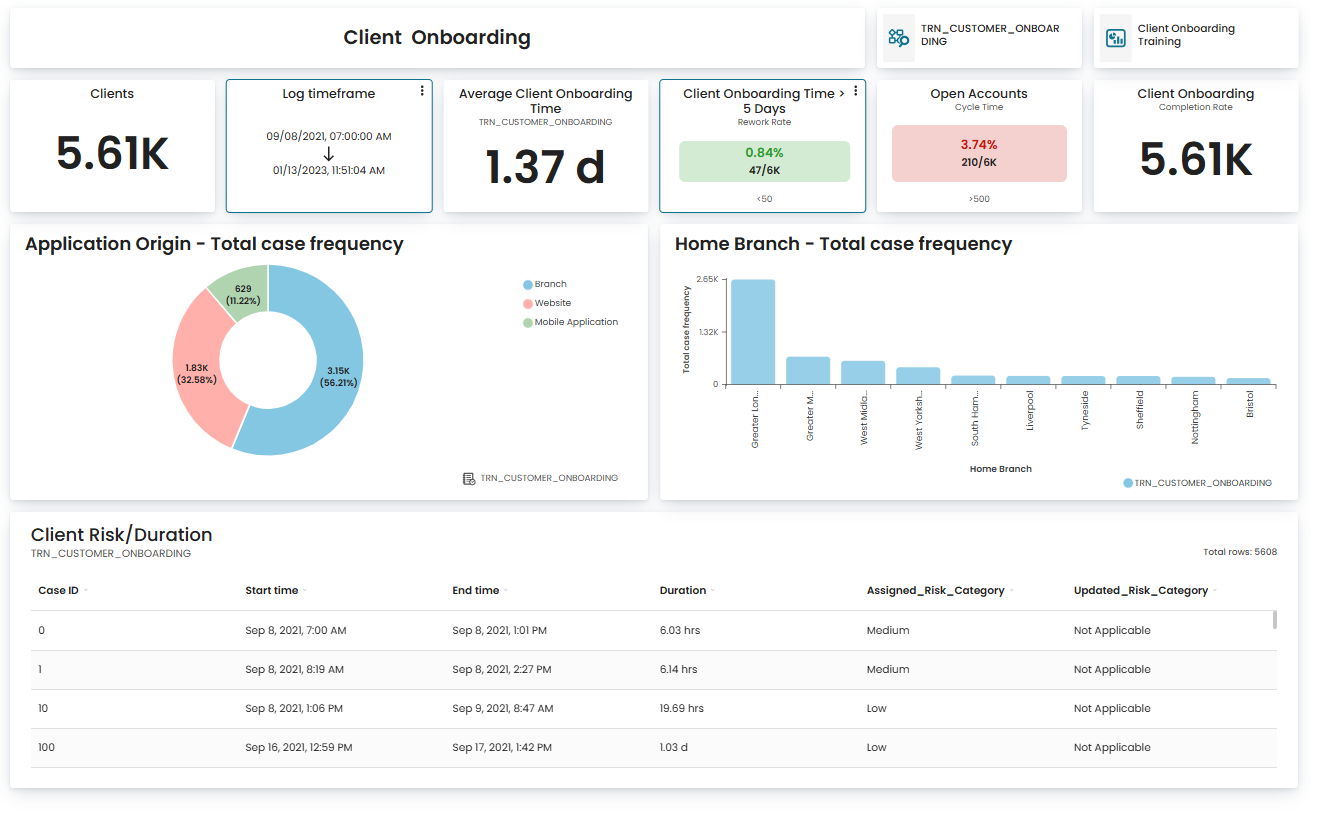The image size is (1325, 813).
Task: Click sort arrow beside Start time header
Action: point(305,591)
